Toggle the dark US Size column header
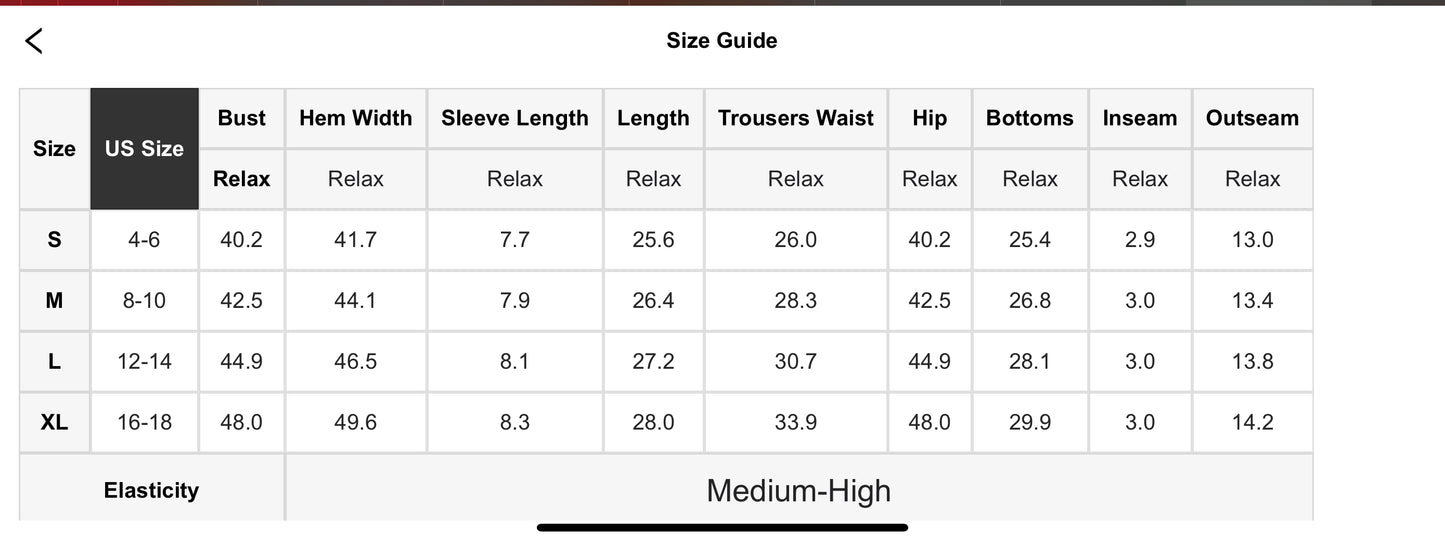The height and width of the screenshot is (544, 1445). pos(144,149)
